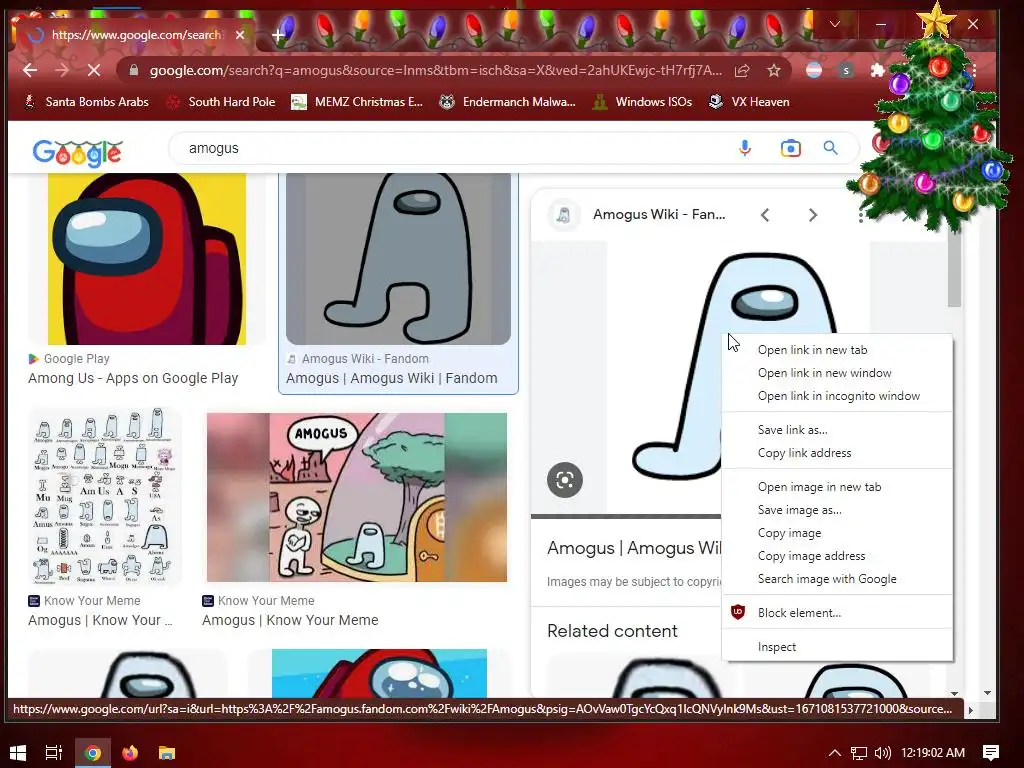Choose uBlock Block element...
Image resolution: width=1024 pixels, height=768 pixels.
click(x=837, y=613)
